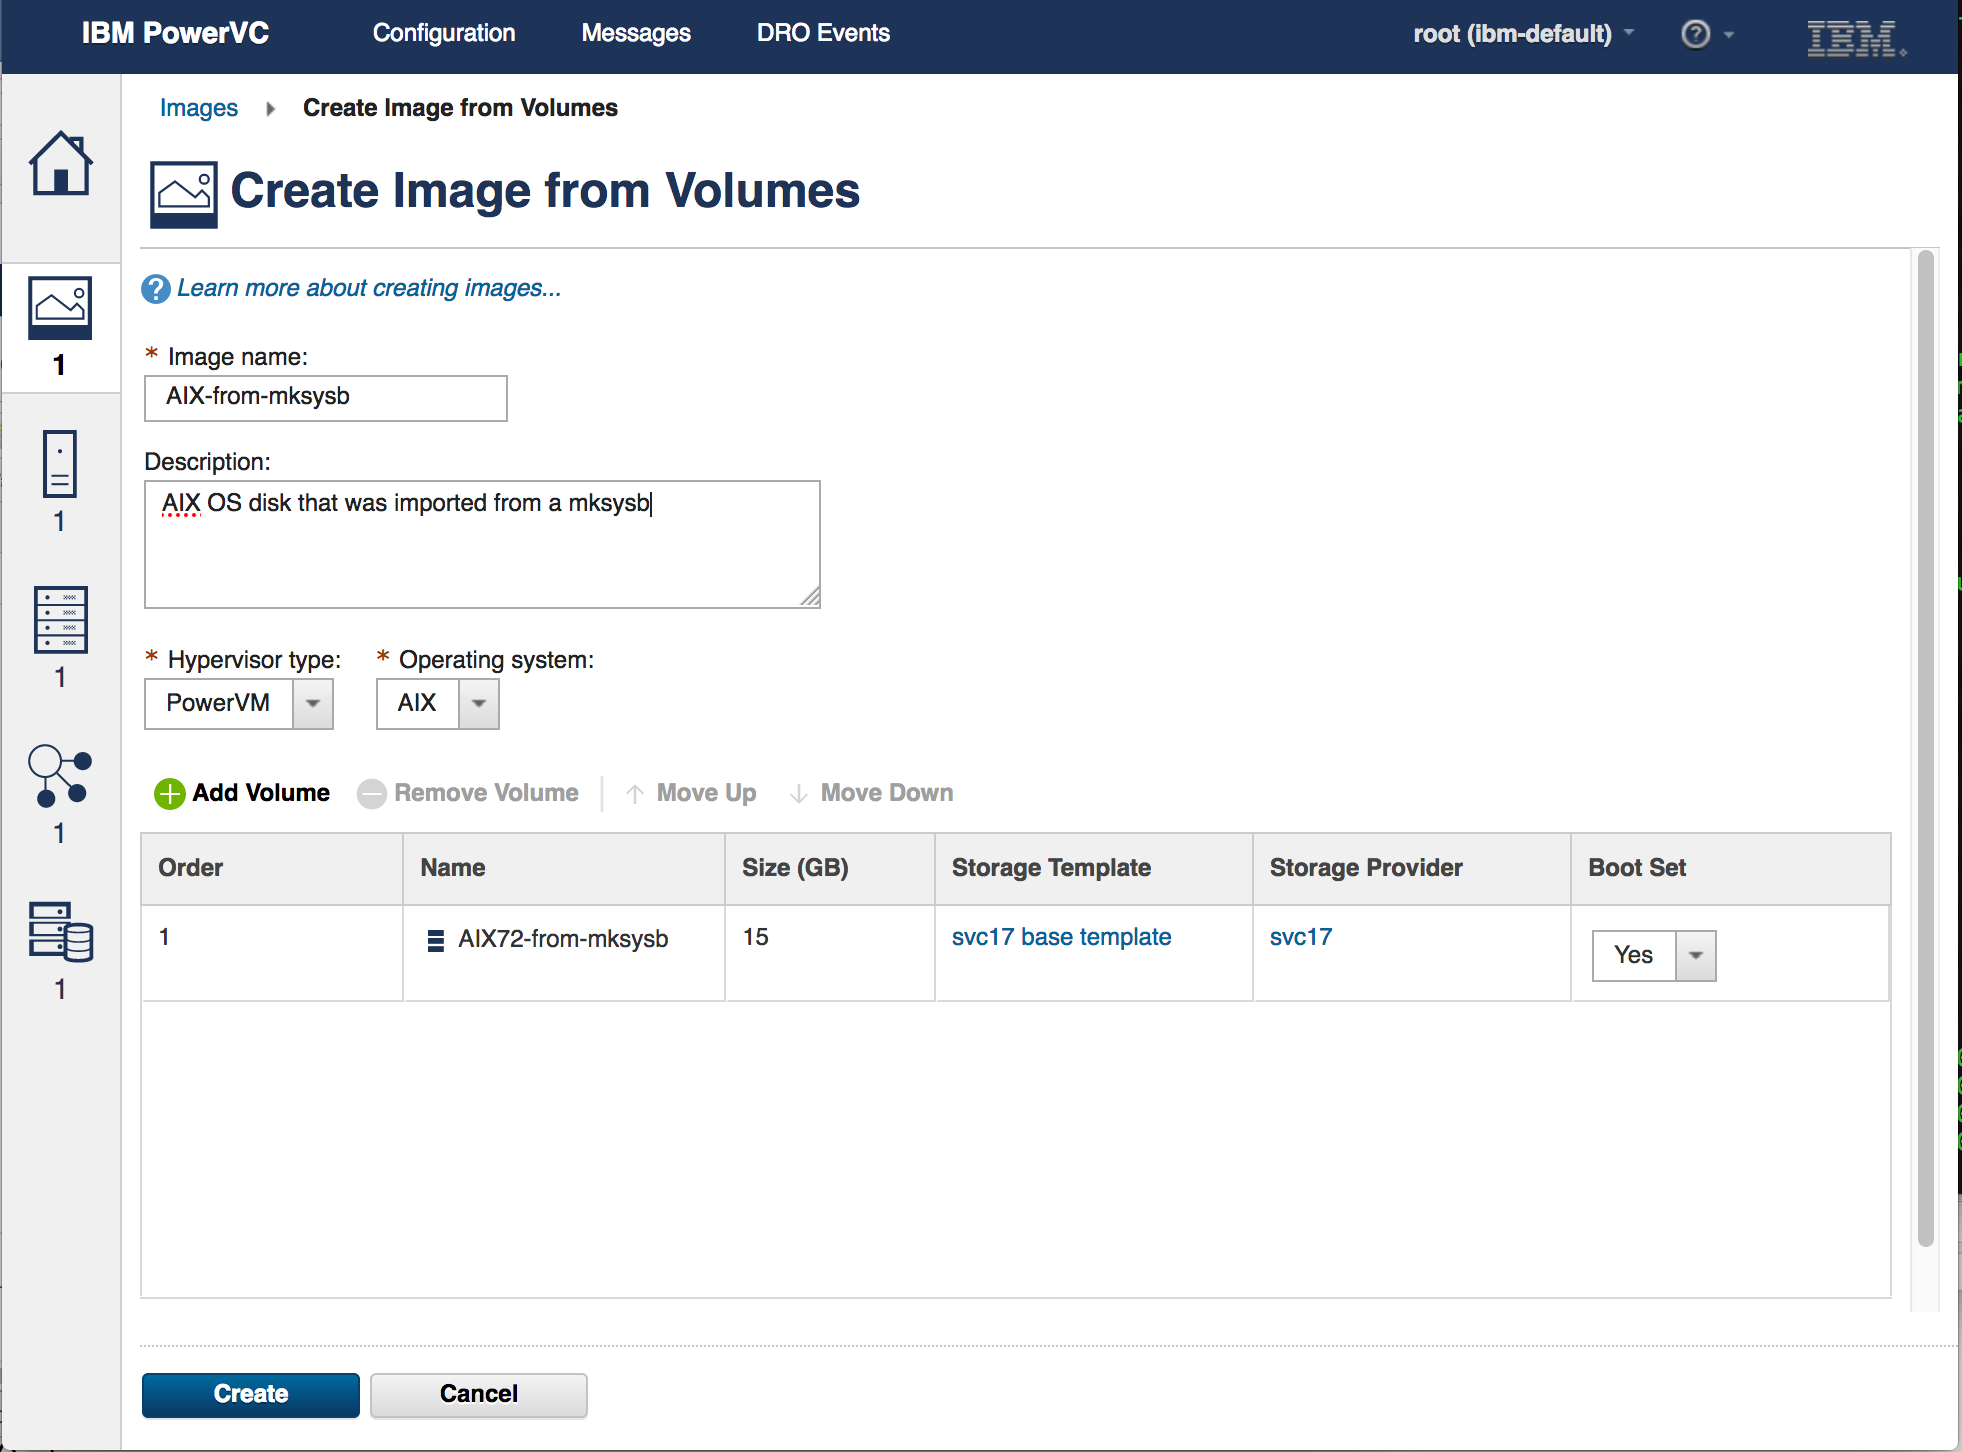Click the IBM logo in header

point(1856,38)
